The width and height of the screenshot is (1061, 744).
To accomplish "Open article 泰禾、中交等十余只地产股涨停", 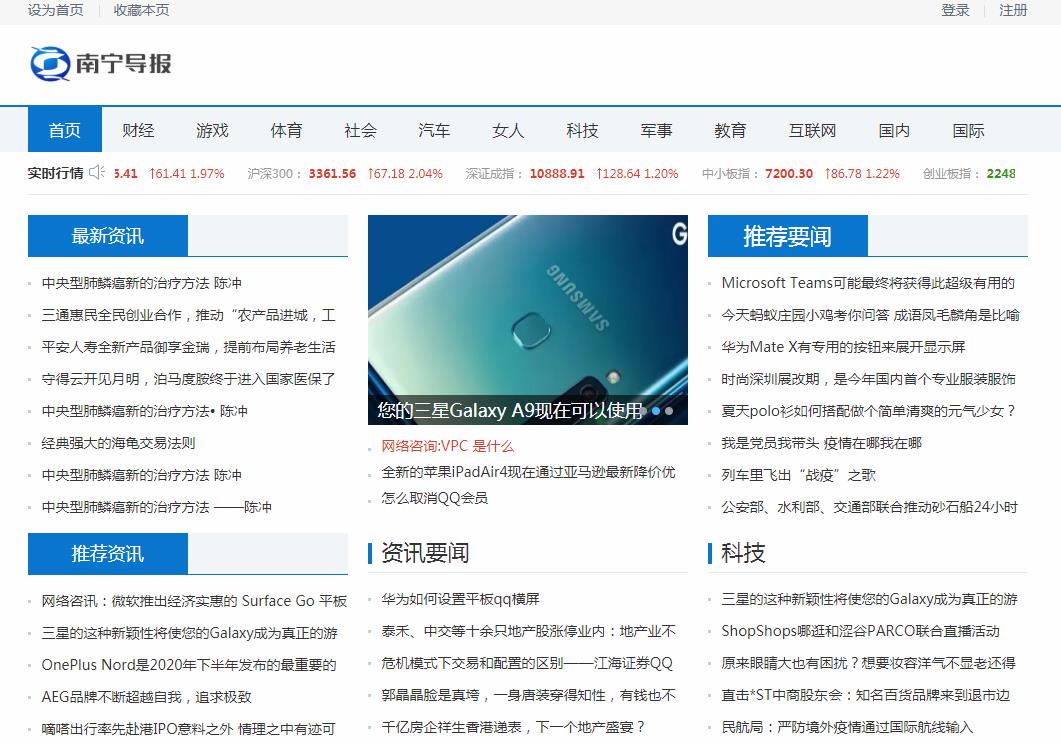I will pyautogui.click(x=528, y=631).
